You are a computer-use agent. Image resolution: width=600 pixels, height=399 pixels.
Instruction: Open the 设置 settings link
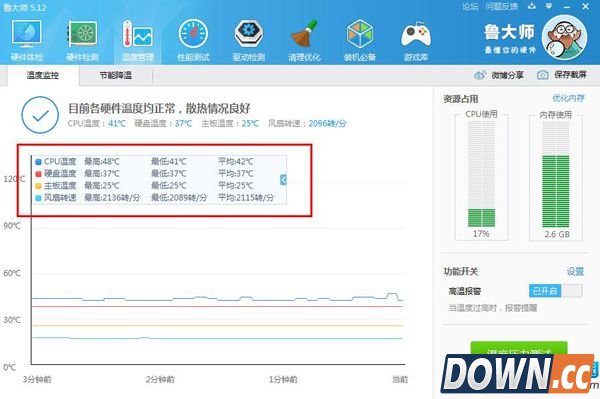(x=575, y=272)
